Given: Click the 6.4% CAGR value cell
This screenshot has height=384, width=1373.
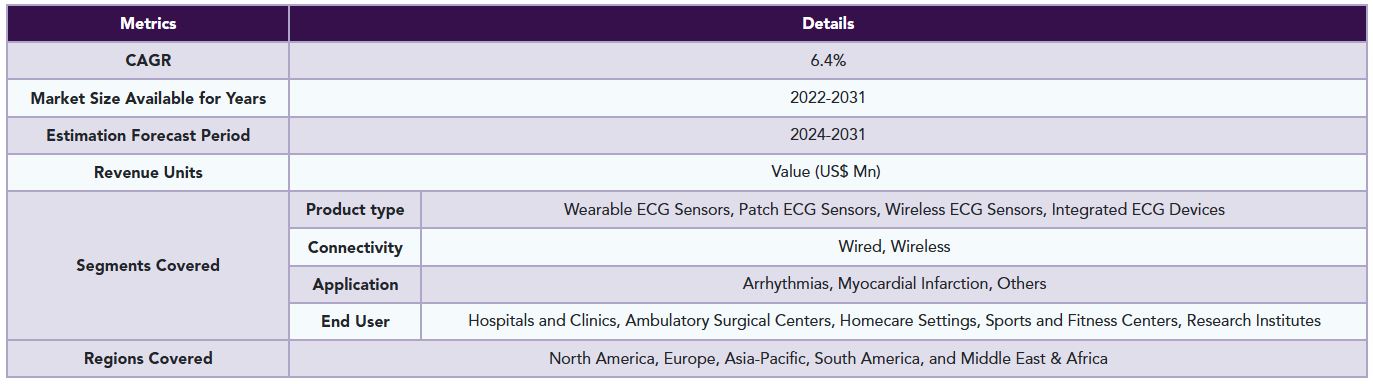Looking at the screenshot, I should [828, 60].
